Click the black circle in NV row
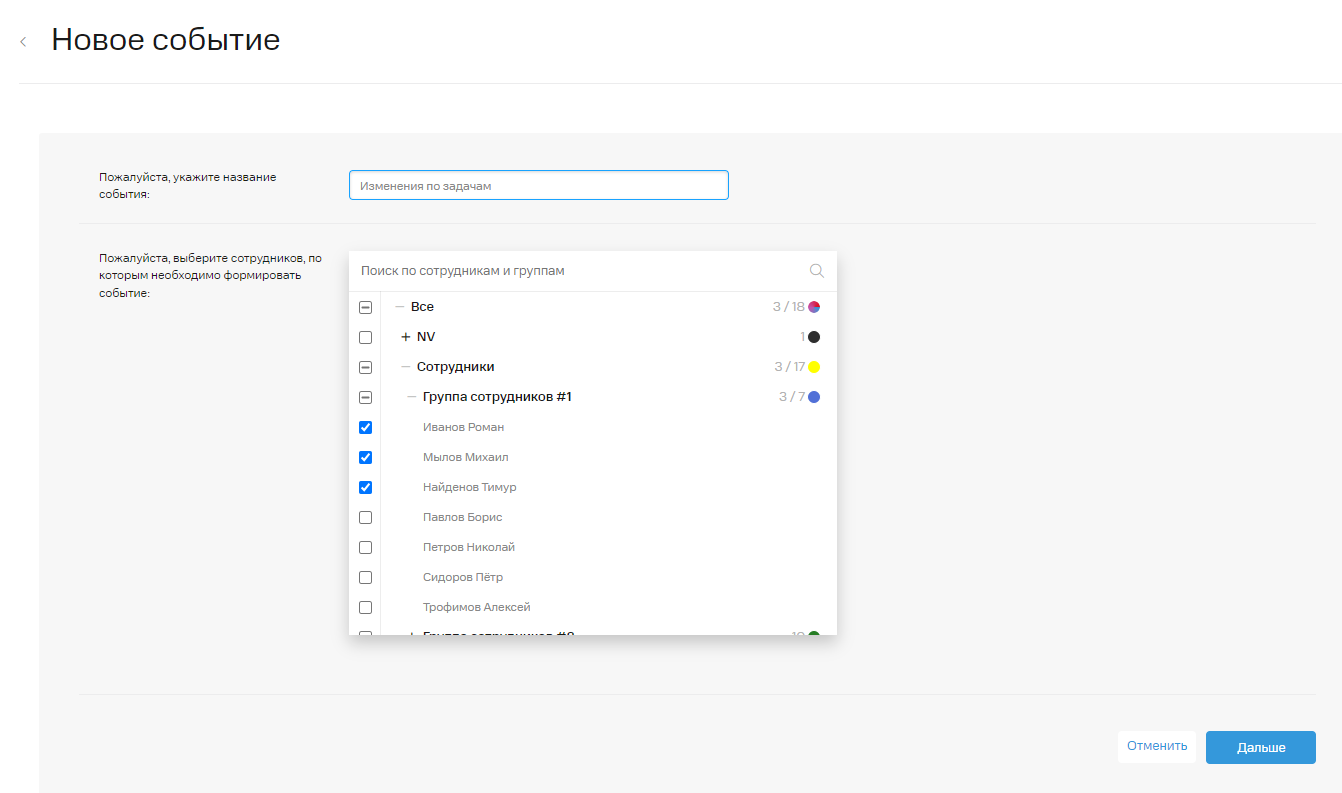Image resolution: width=1342 pixels, height=793 pixels. click(x=814, y=337)
